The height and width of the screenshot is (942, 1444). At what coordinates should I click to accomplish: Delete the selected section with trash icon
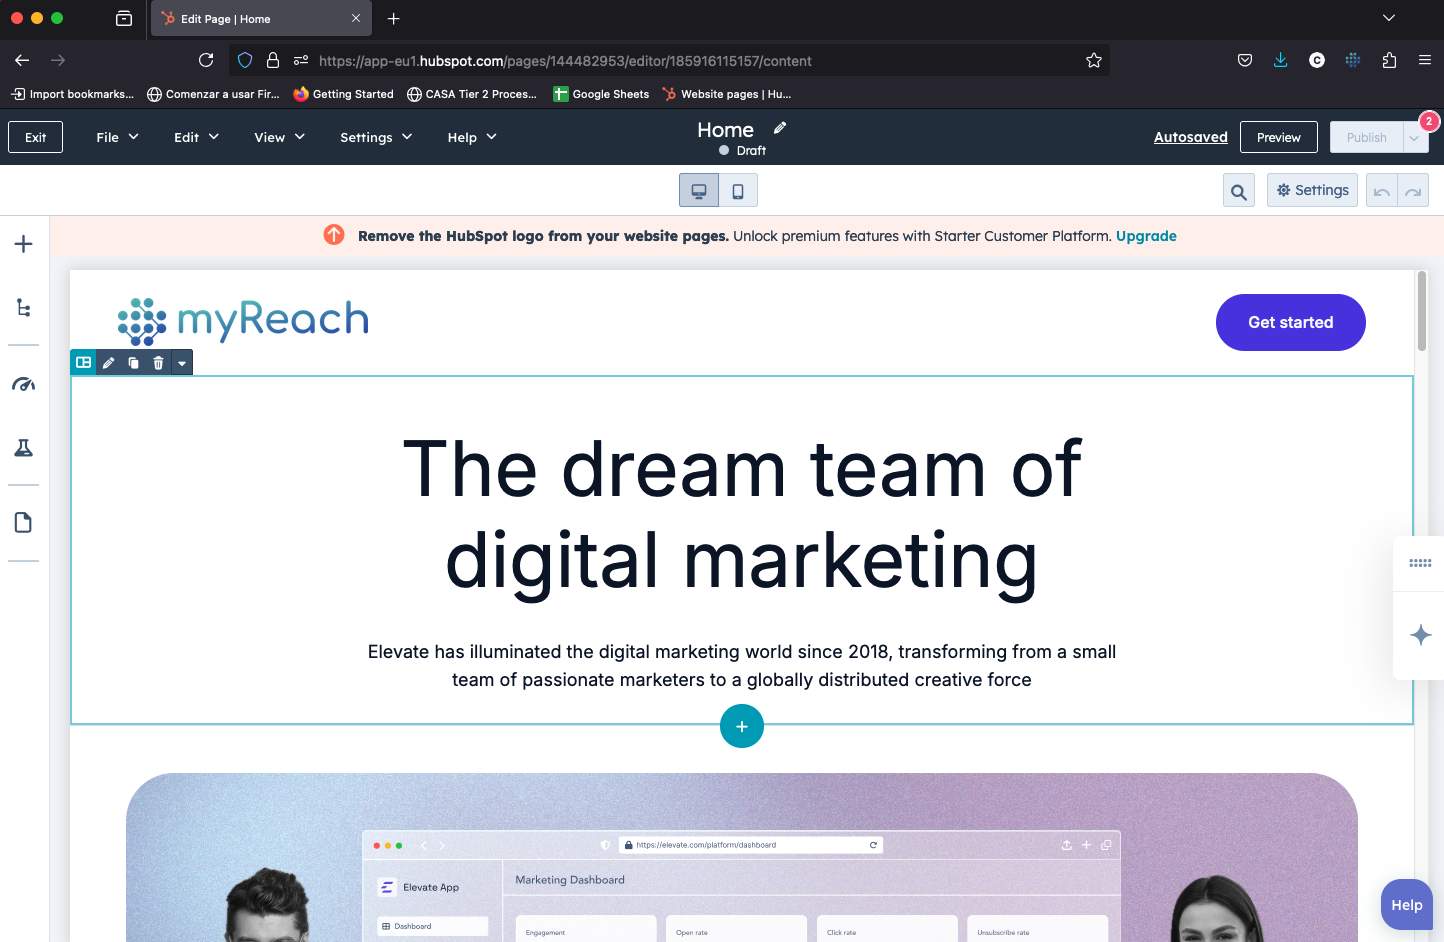pyautogui.click(x=158, y=363)
